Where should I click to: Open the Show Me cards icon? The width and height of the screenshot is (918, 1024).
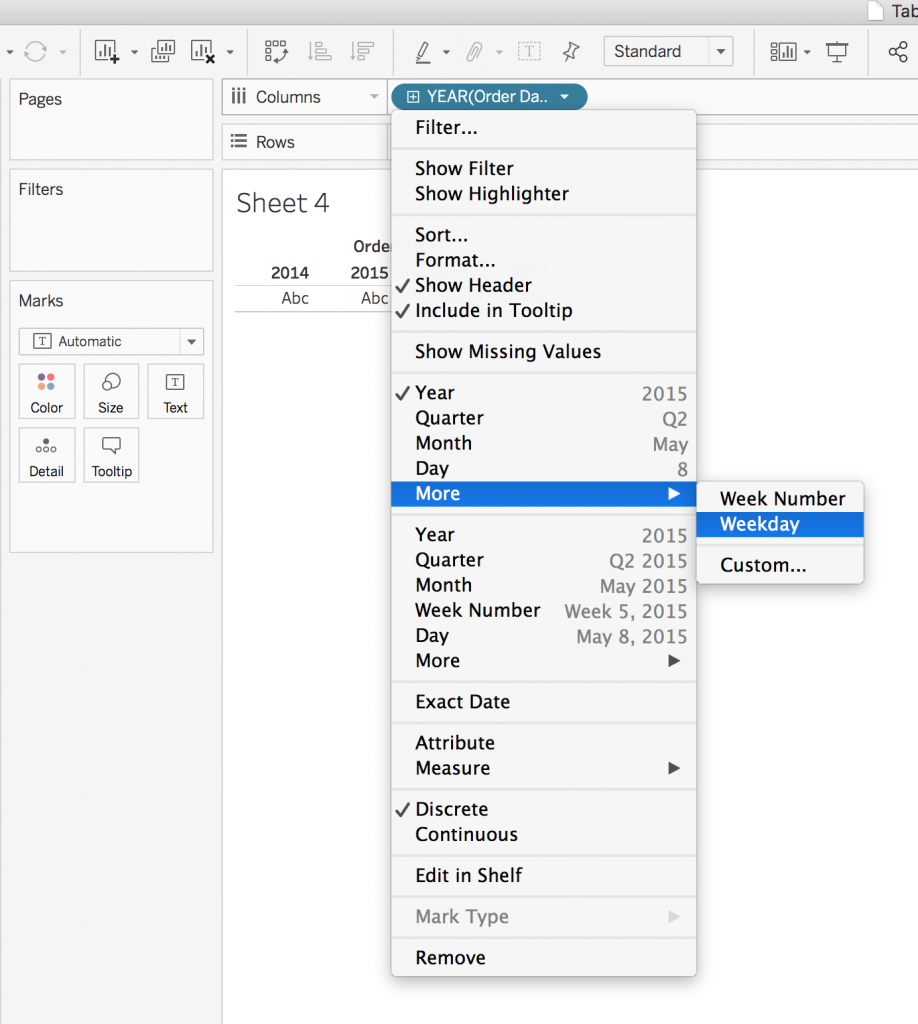[x=782, y=51]
